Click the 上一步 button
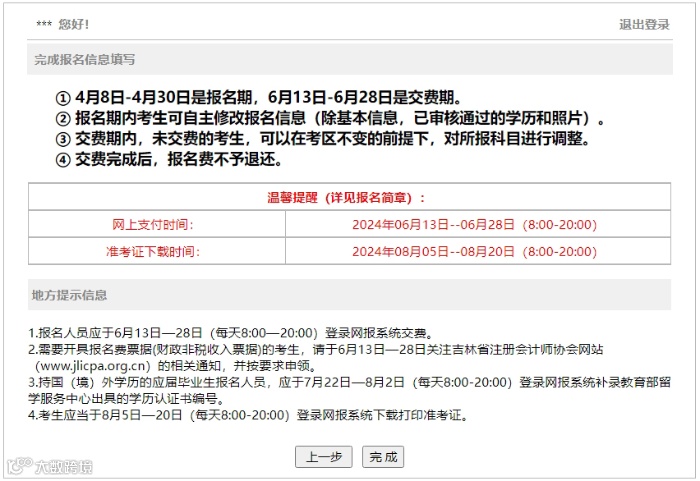This screenshot has width=700, height=481. pyautogui.click(x=324, y=456)
